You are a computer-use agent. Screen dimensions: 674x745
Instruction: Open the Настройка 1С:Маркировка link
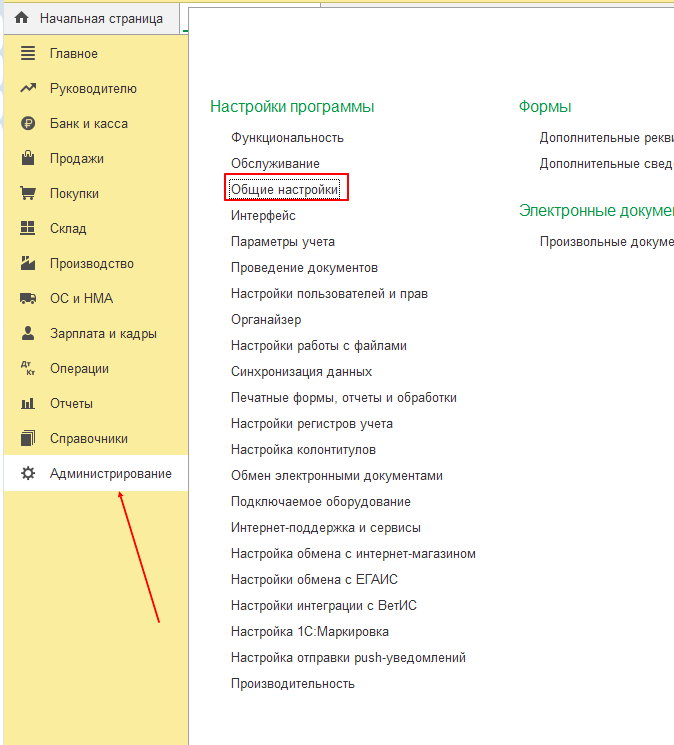(310, 632)
